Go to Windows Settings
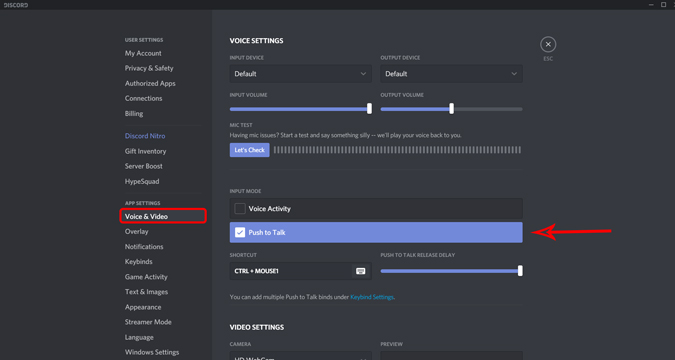 [x=152, y=352]
